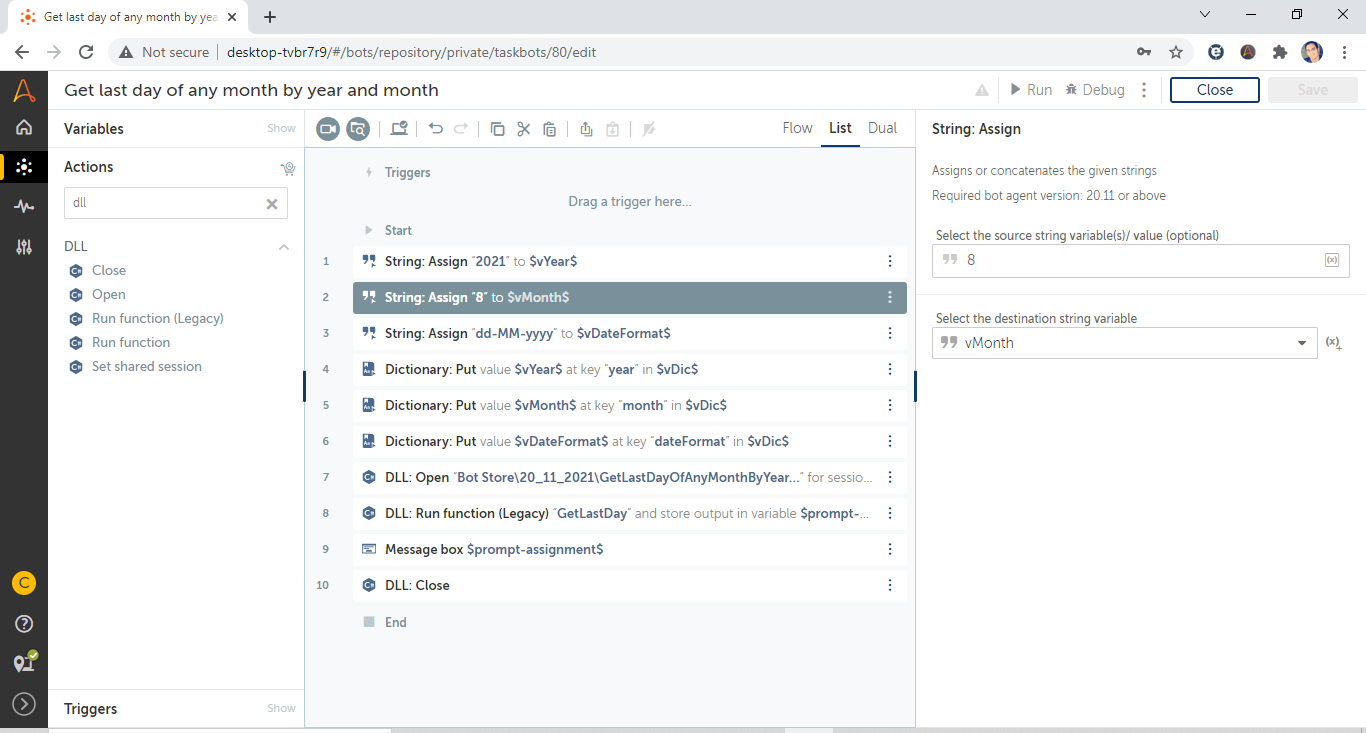The image size is (1366, 733).
Task: Start recording with the camera toolbar icon
Action: (328, 129)
